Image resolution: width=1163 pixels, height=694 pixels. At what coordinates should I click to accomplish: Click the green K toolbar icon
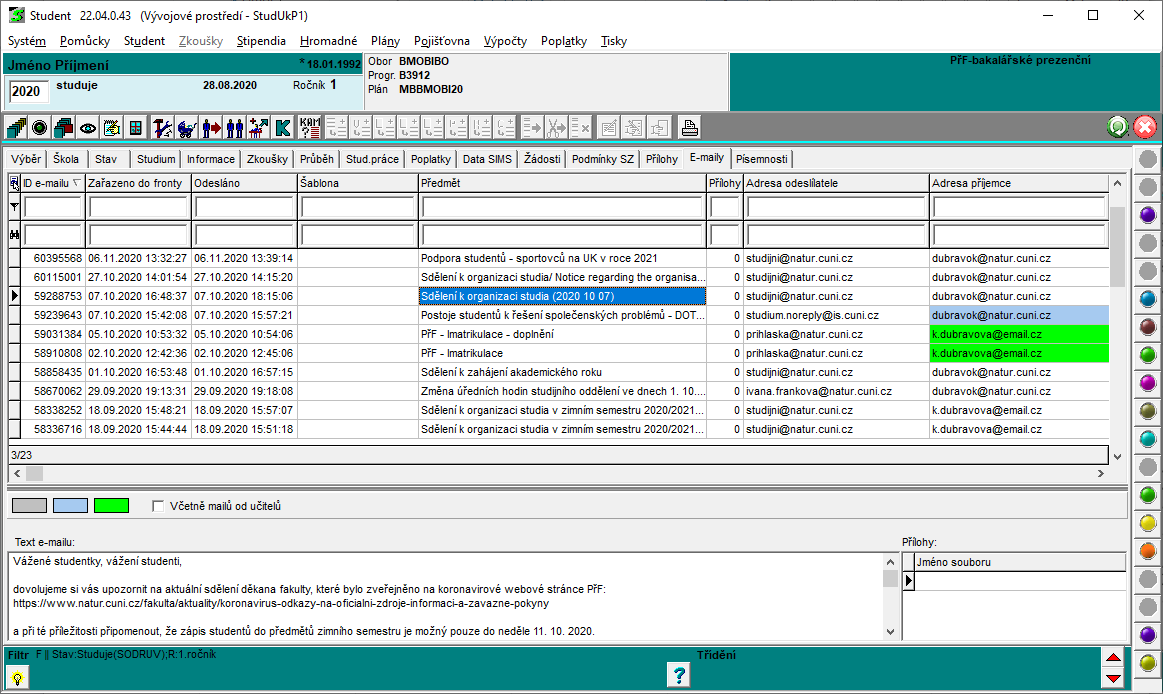click(x=283, y=128)
